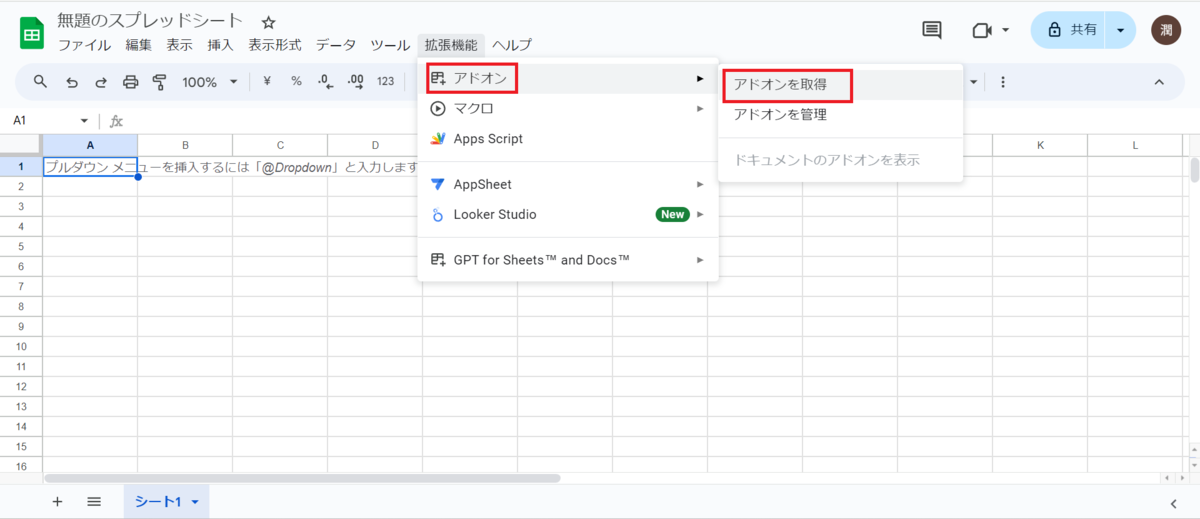This screenshot has height=519, width=1200.
Task: Format as percent
Action: click(296, 82)
